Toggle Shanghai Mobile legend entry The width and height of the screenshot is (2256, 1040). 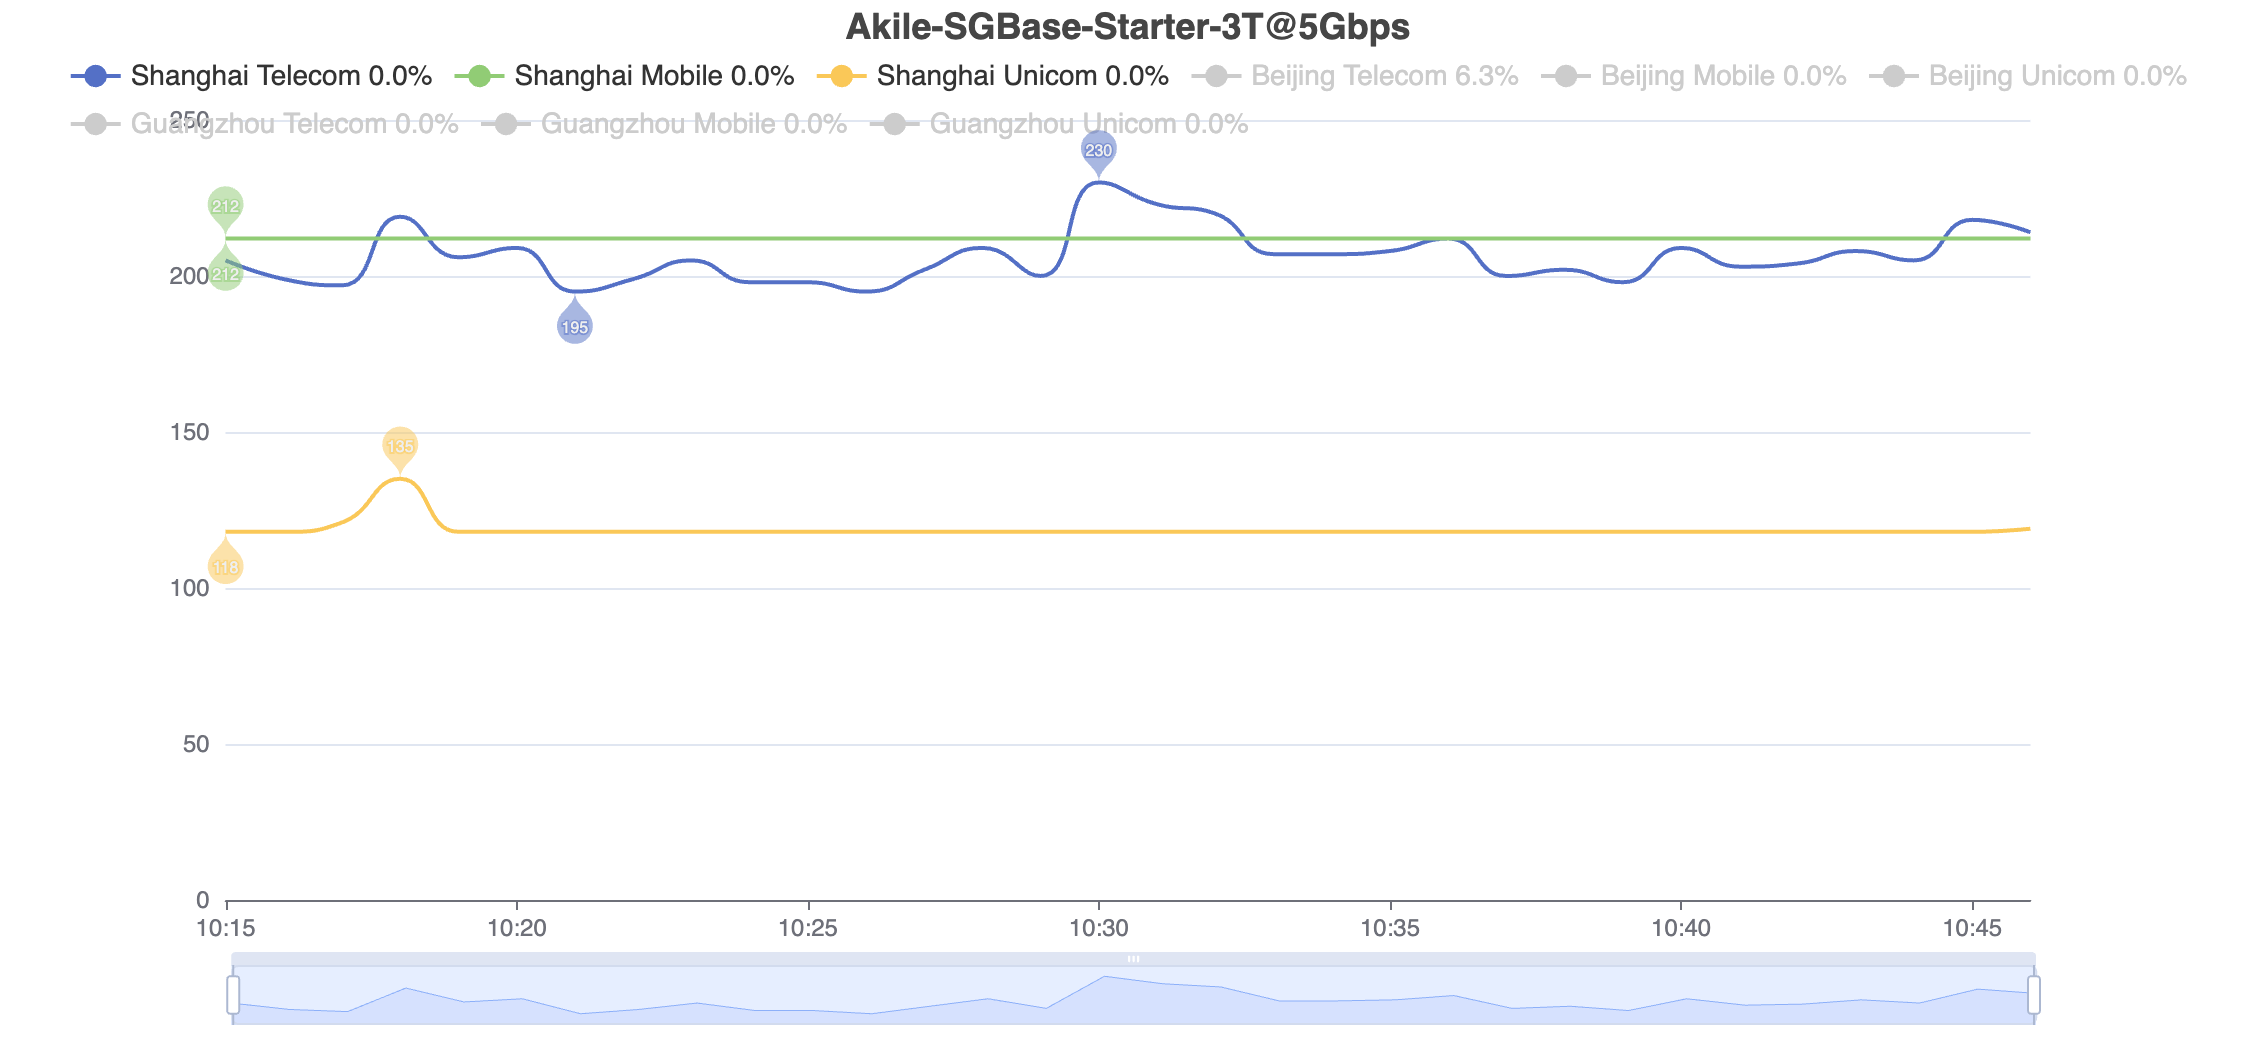point(624,76)
